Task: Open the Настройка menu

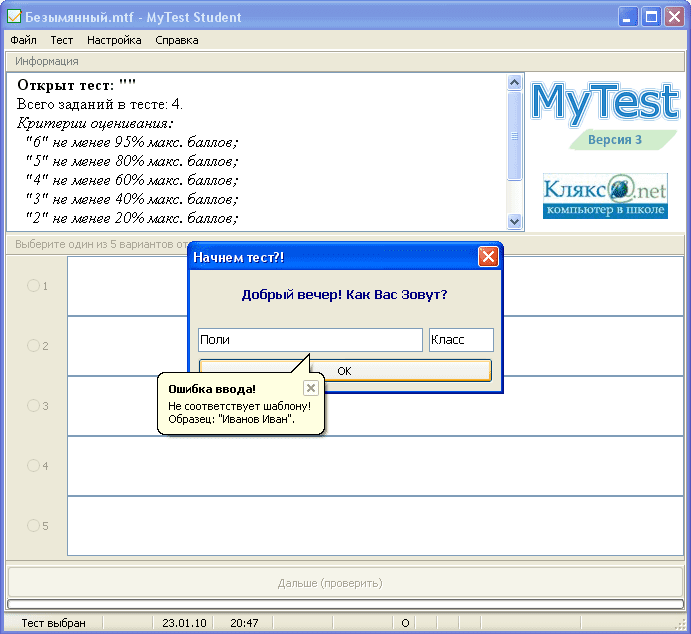Action: tap(114, 40)
